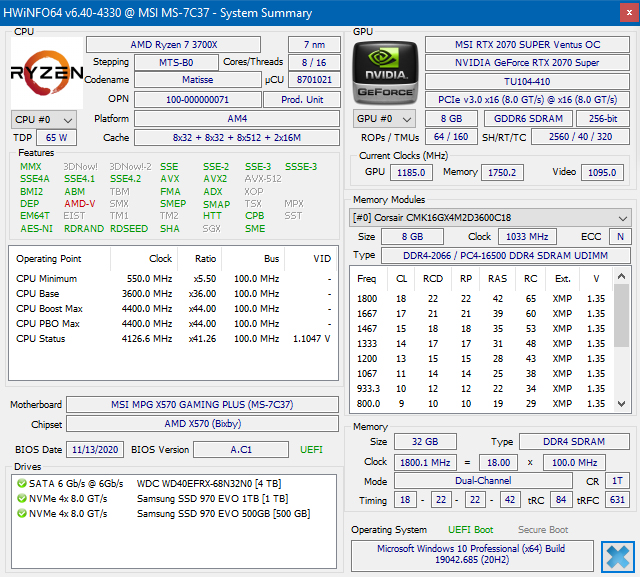The width and height of the screenshot is (640, 577).
Task: Click the greyed AVX-512 feature label
Action: pyautogui.click(x=263, y=179)
